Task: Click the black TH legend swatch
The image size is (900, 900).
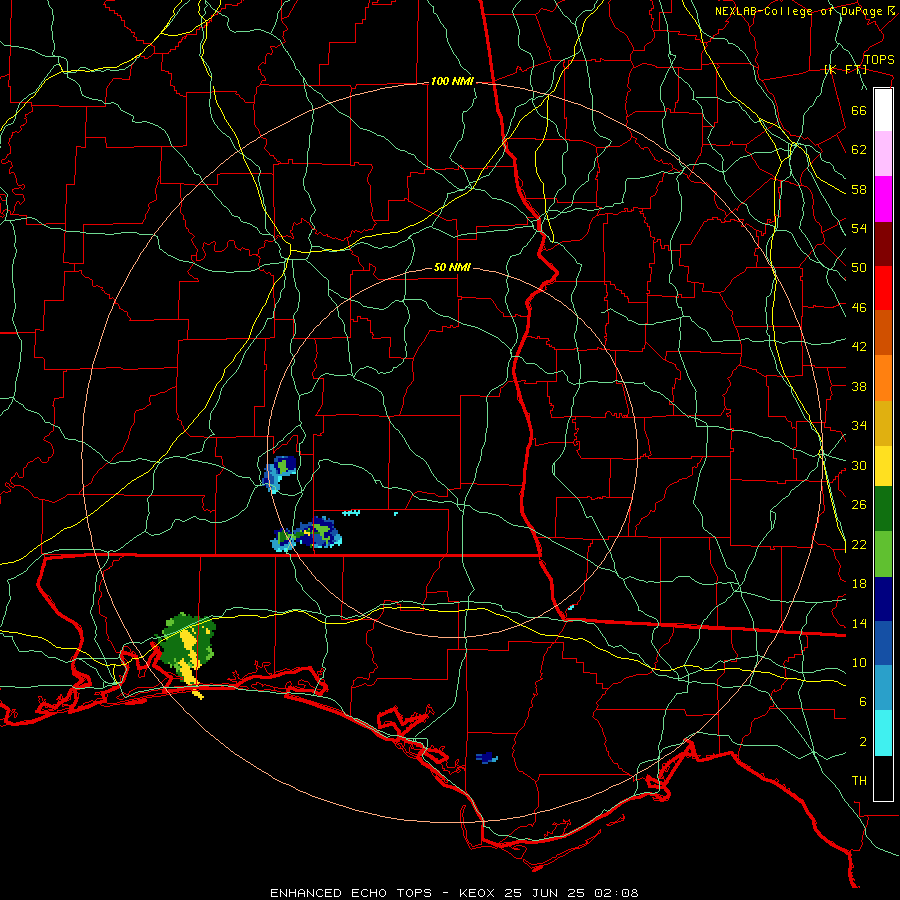Action: pyautogui.click(x=883, y=778)
